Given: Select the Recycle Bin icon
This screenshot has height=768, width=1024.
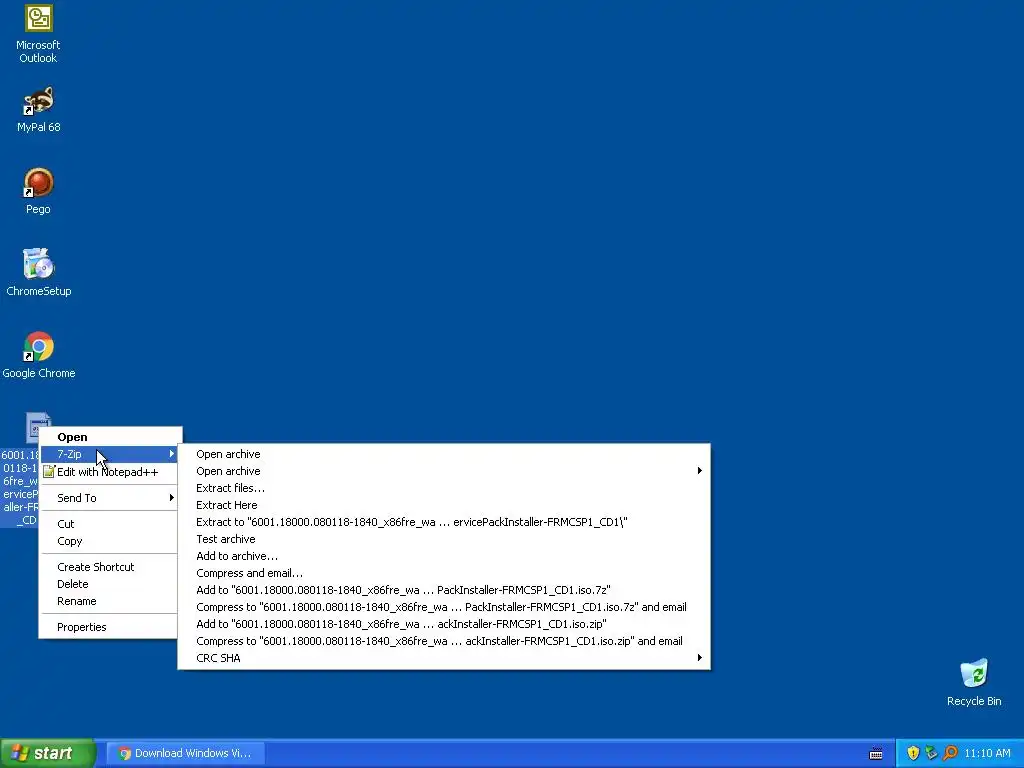Looking at the screenshot, I should (x=974, y=683).
